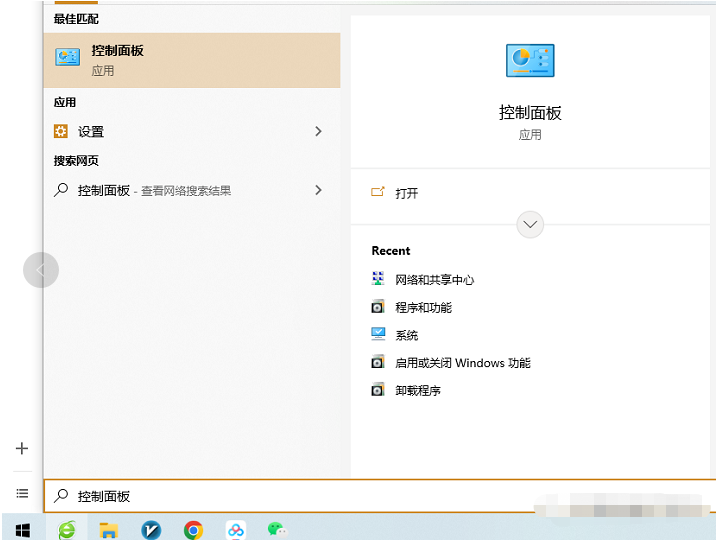Expand the 设置 result chevron arrow
Image resolution: width=716 pixels, height=541 pixels.
[318, 131]
